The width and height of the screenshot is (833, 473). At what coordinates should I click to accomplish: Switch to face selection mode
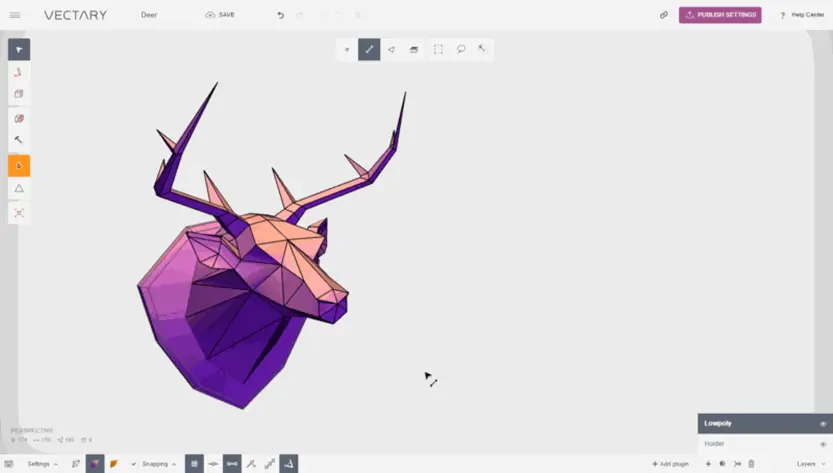click(392, 49)
